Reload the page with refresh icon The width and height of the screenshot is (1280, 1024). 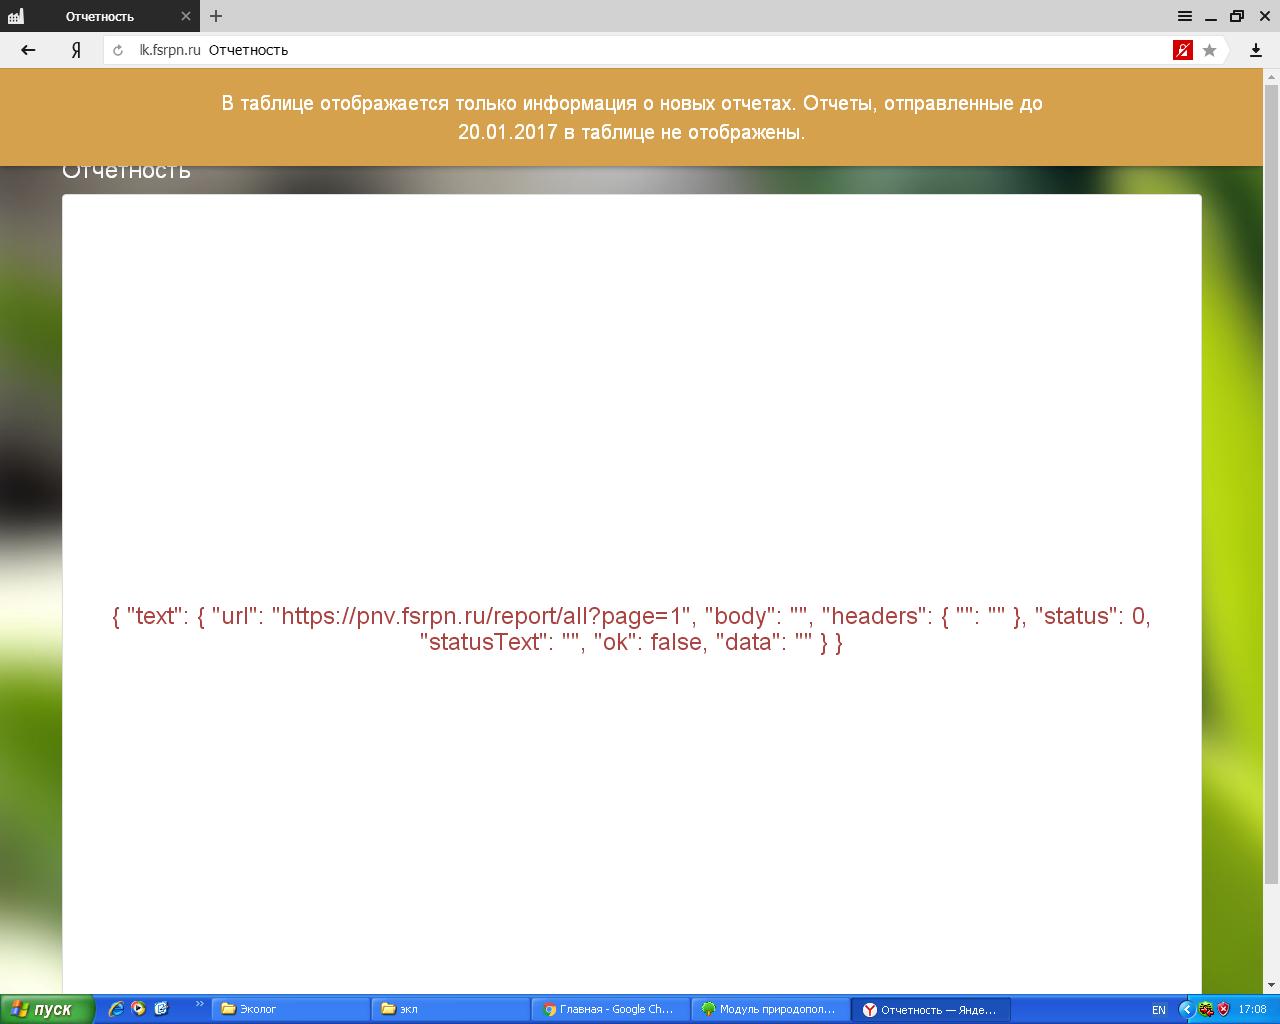point(119,50)
